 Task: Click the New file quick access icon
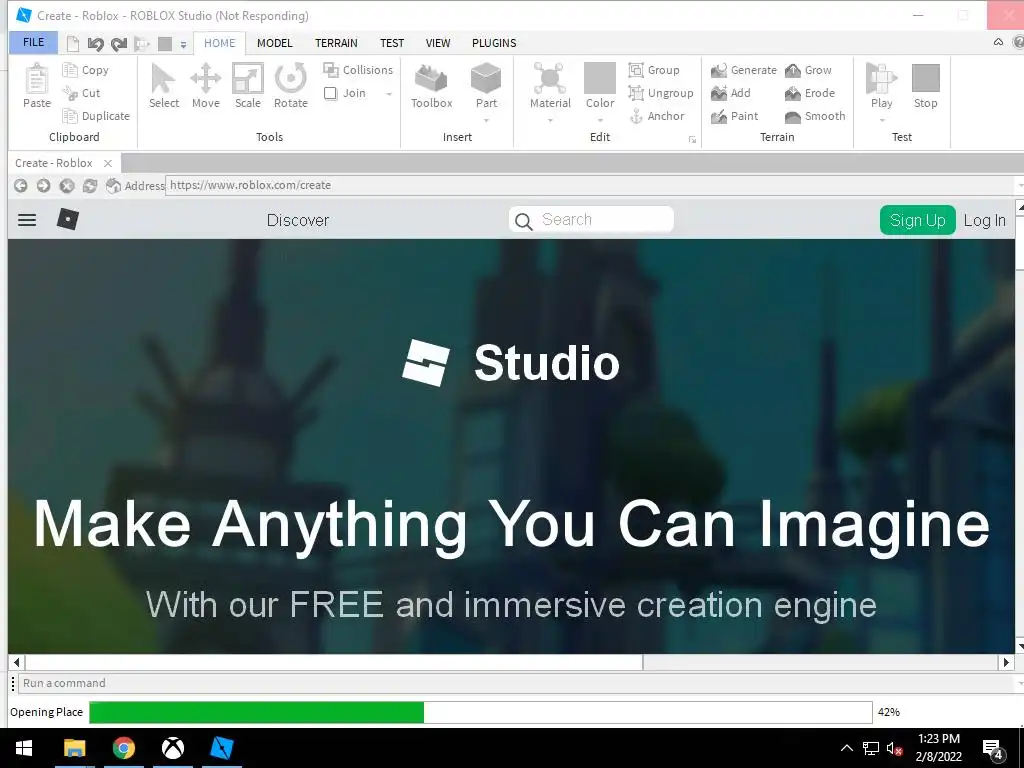(73, 44)
